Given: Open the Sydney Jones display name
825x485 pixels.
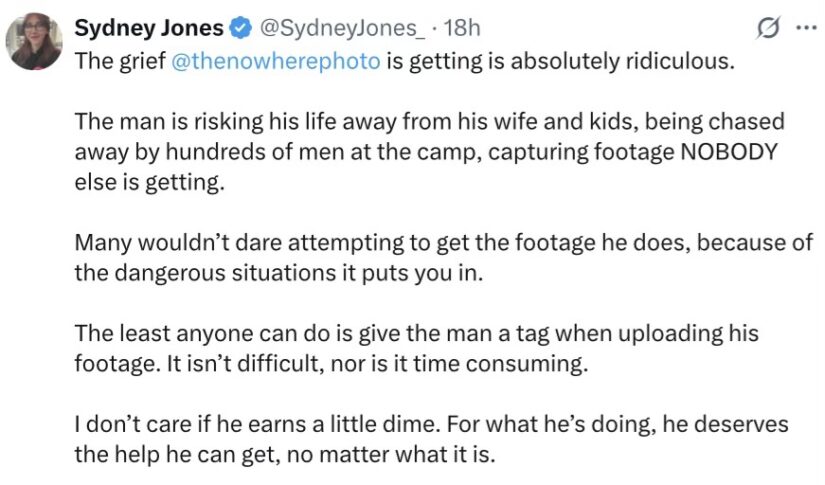Looking at the screenshot, I should point(149,28).
